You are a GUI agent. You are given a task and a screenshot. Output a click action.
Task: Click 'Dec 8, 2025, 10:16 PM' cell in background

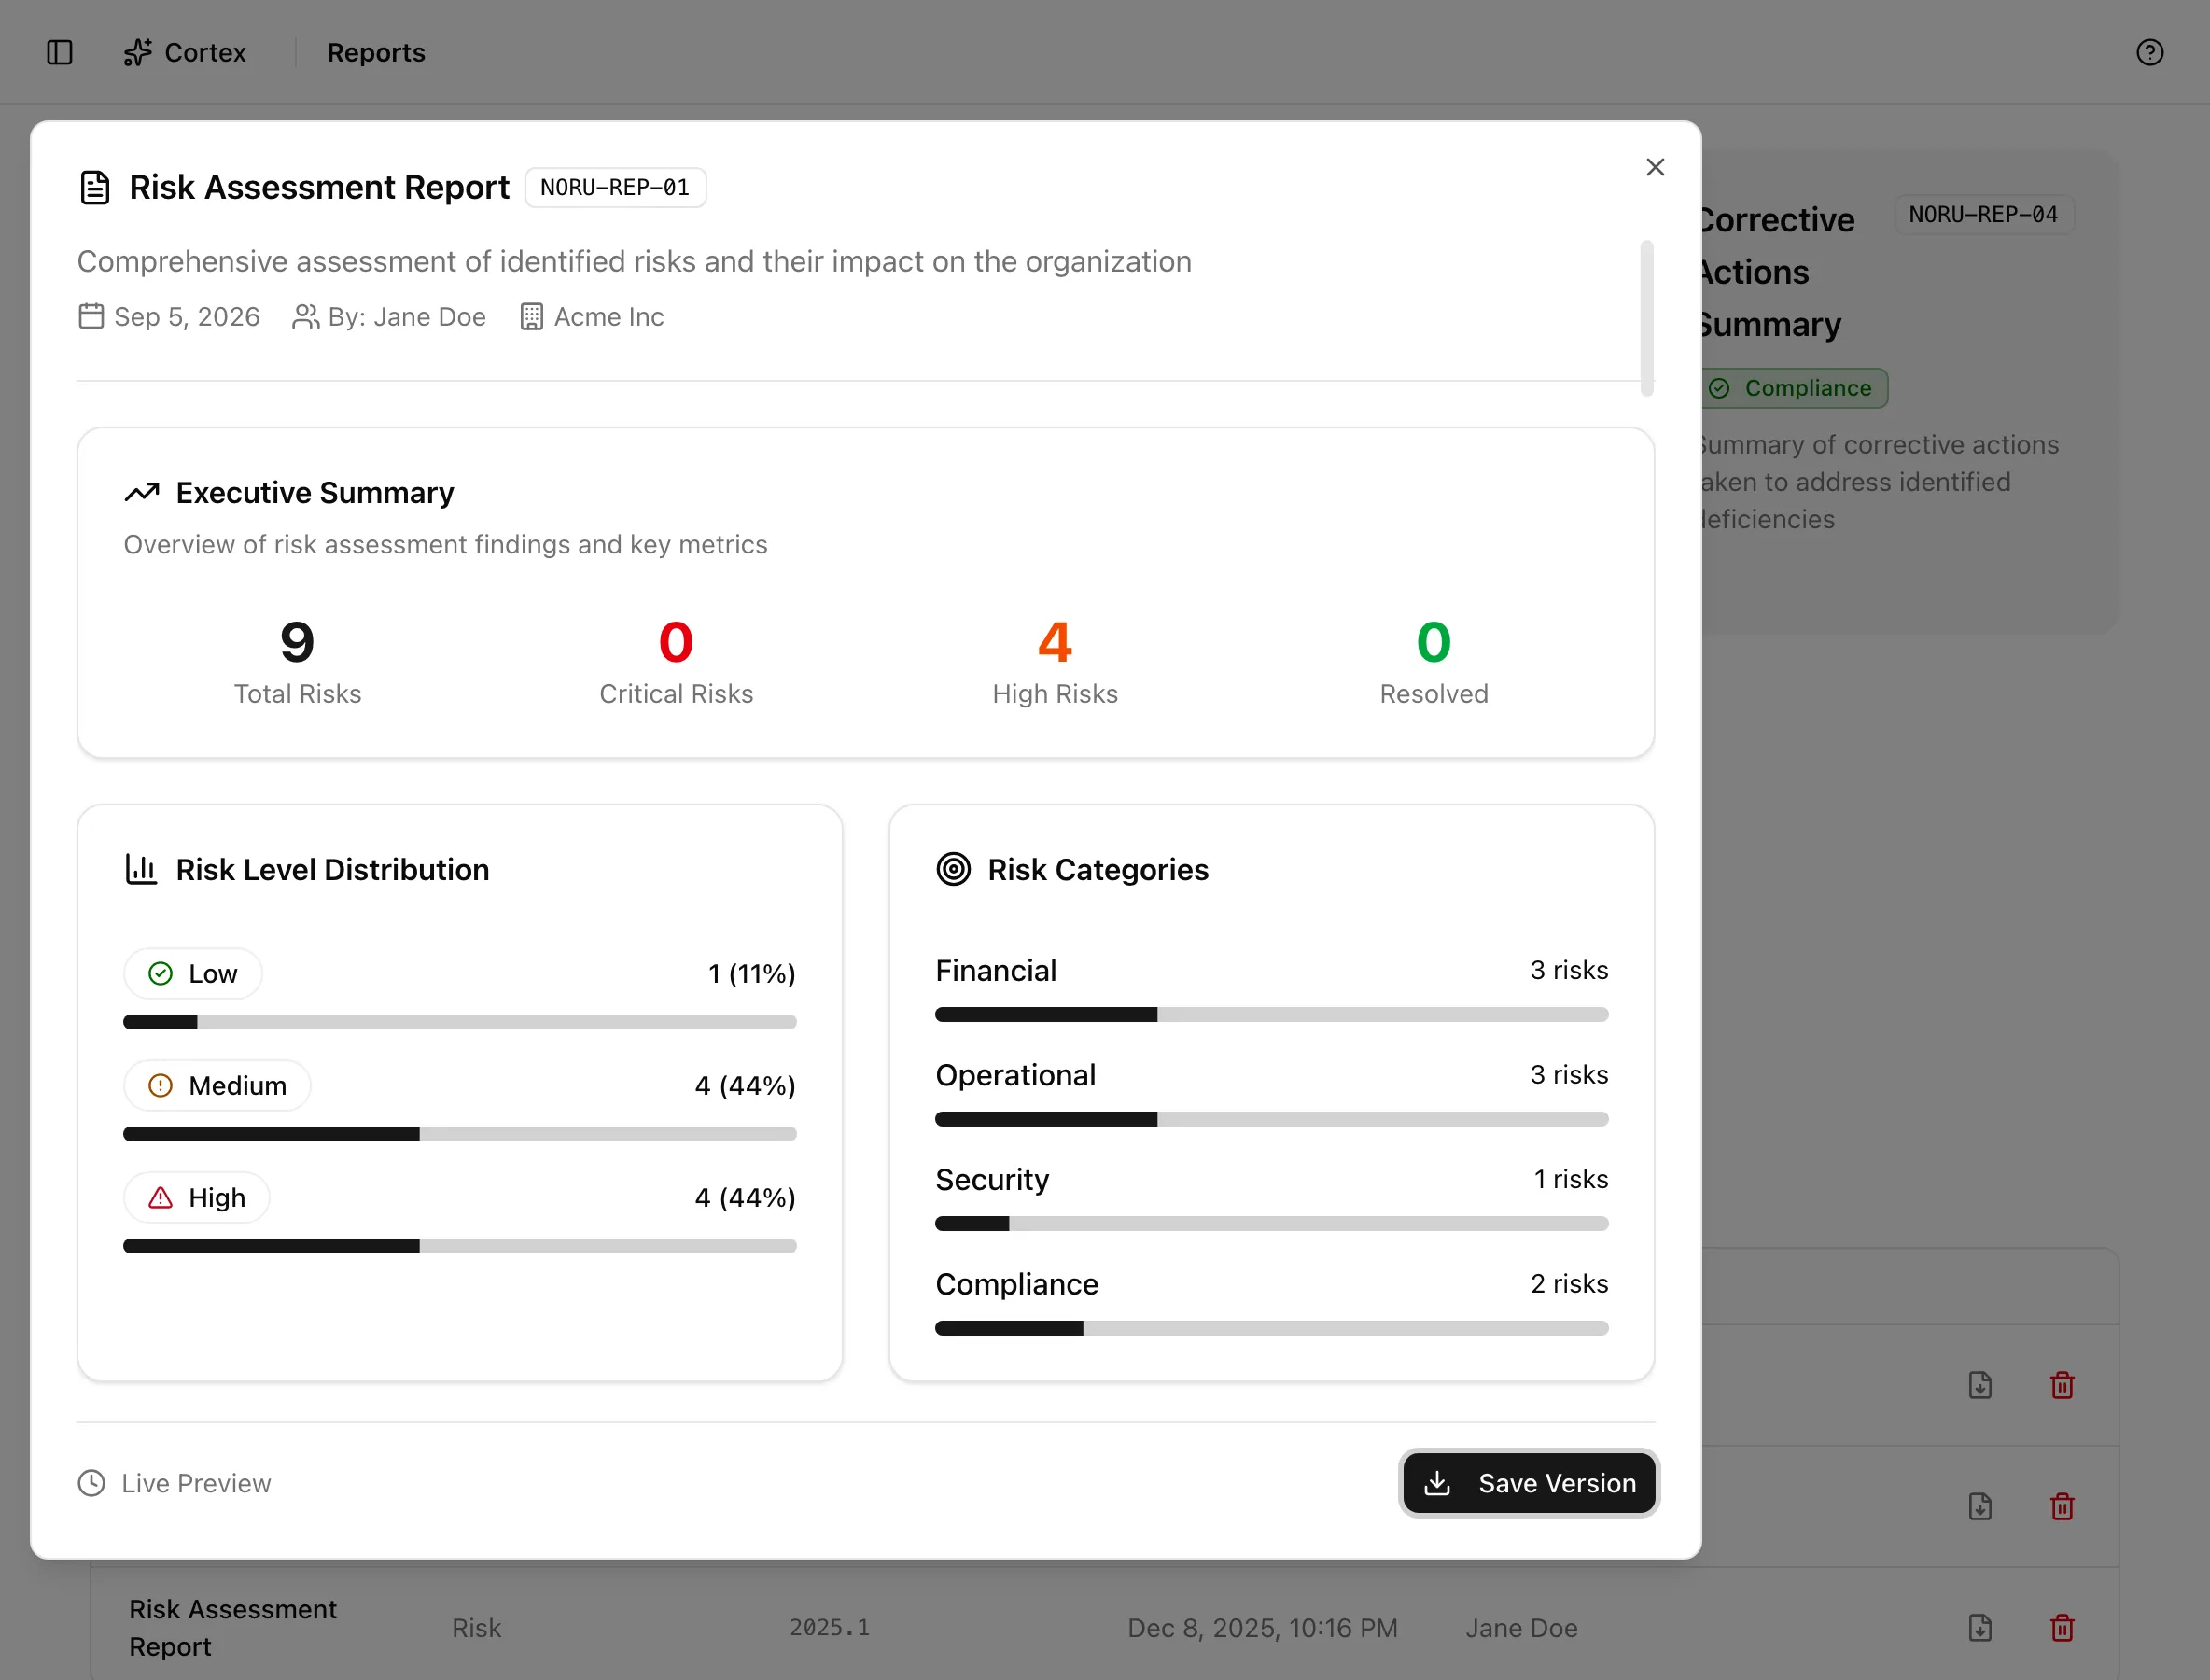1262,1628
